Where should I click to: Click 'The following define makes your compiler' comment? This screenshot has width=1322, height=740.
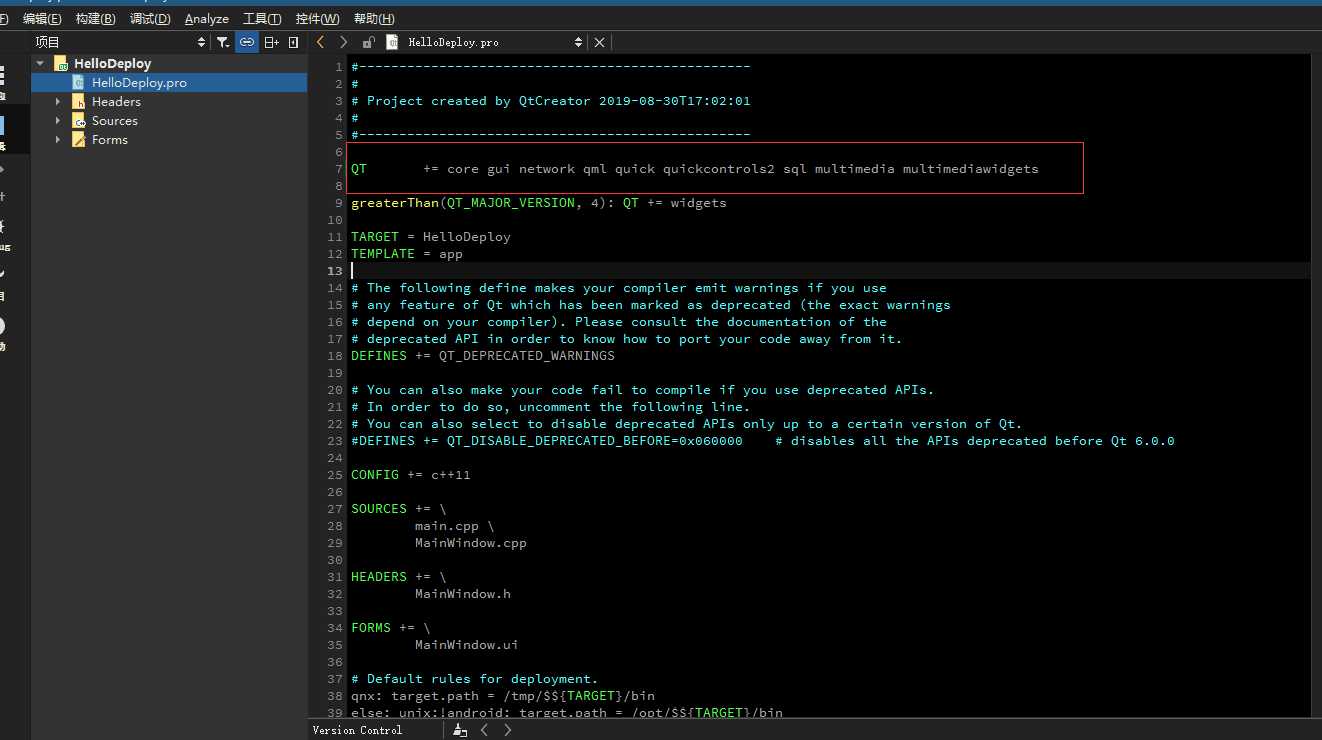click(619, 288)
